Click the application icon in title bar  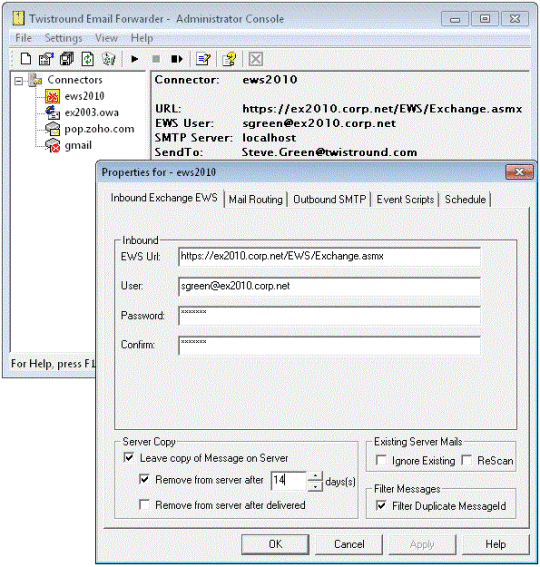pyautogui.click(x=18, y=18)
